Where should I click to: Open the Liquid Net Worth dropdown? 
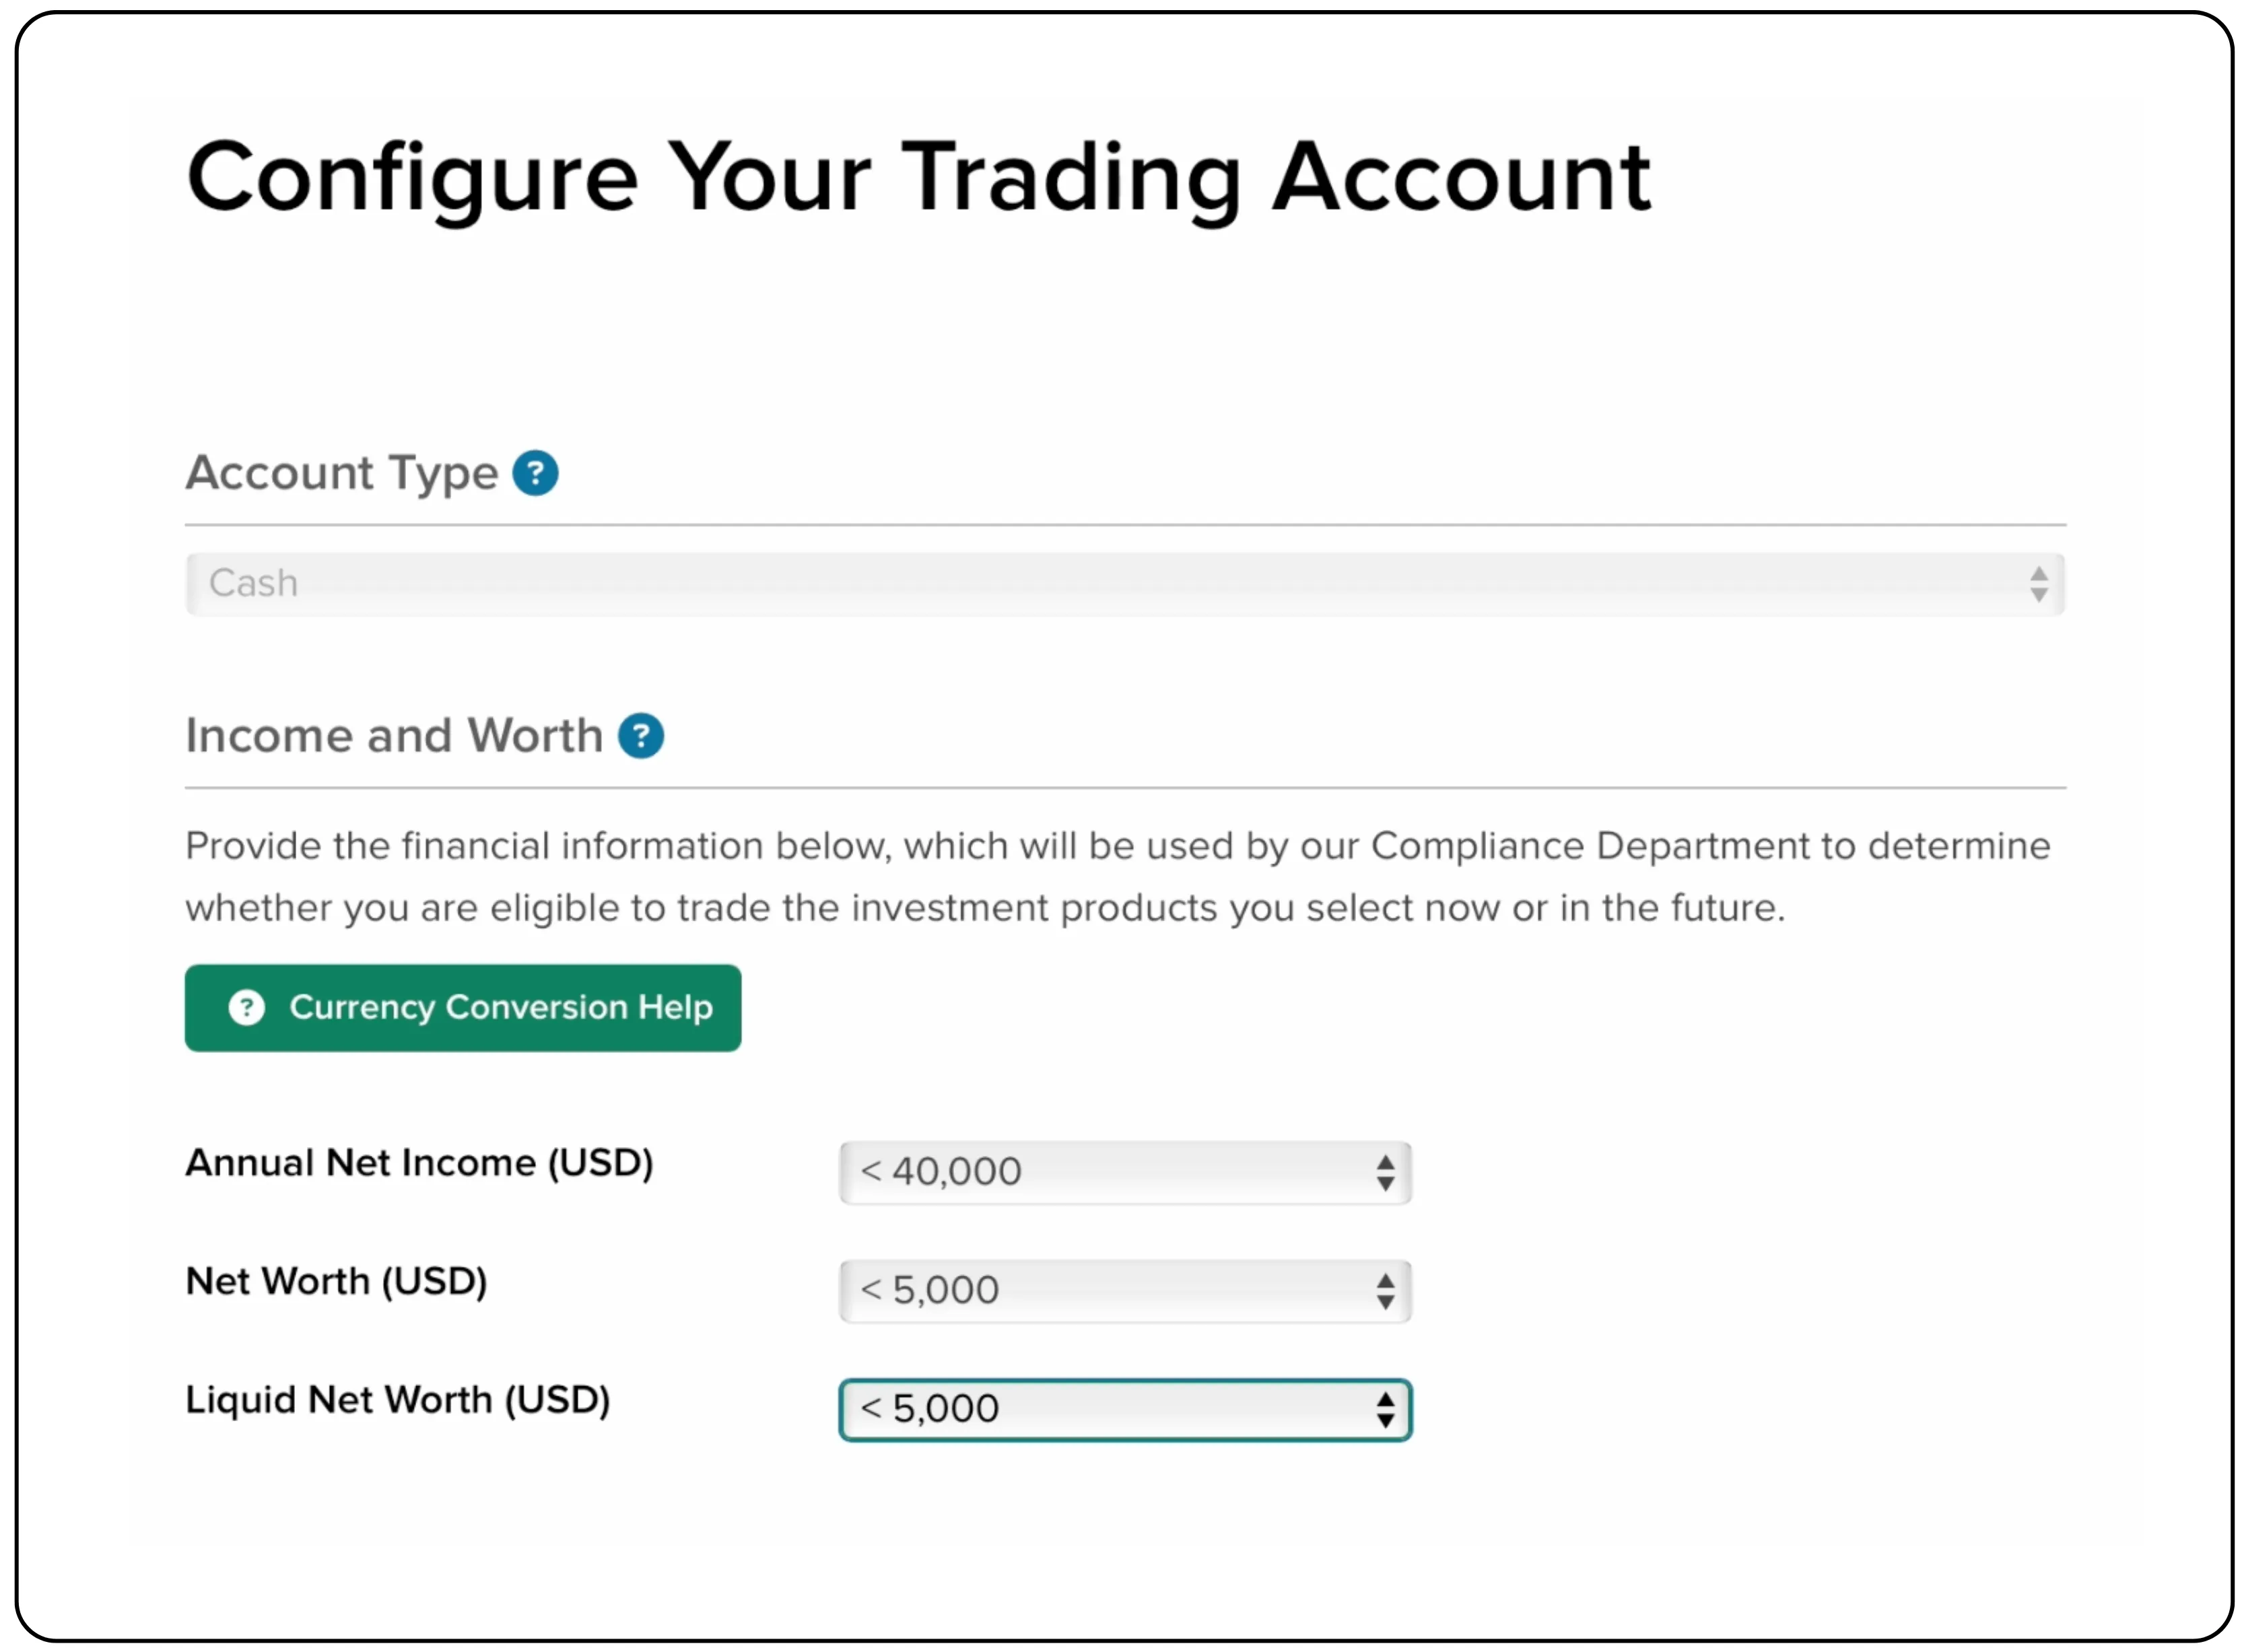[1100, 1409]
